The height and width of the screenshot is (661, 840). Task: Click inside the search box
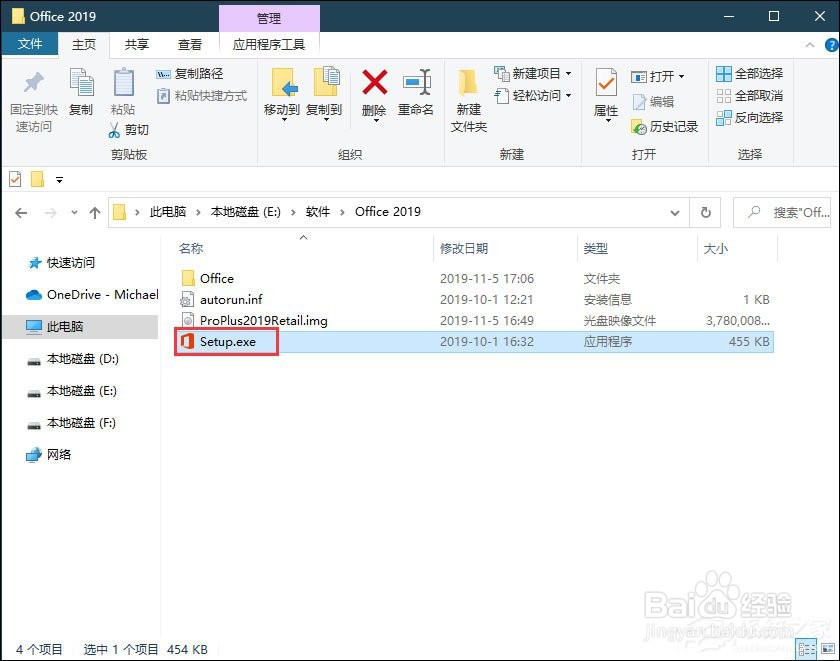[x=790, y=211]
